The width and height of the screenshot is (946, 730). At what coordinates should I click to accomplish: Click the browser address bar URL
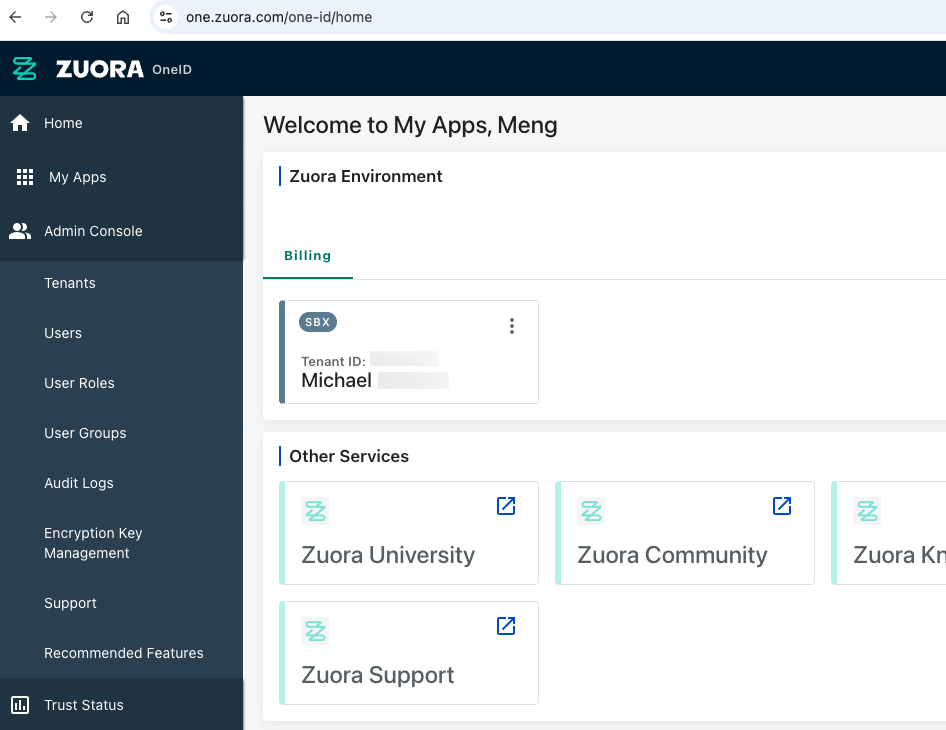pyautogui.click(x=279, y=17)
